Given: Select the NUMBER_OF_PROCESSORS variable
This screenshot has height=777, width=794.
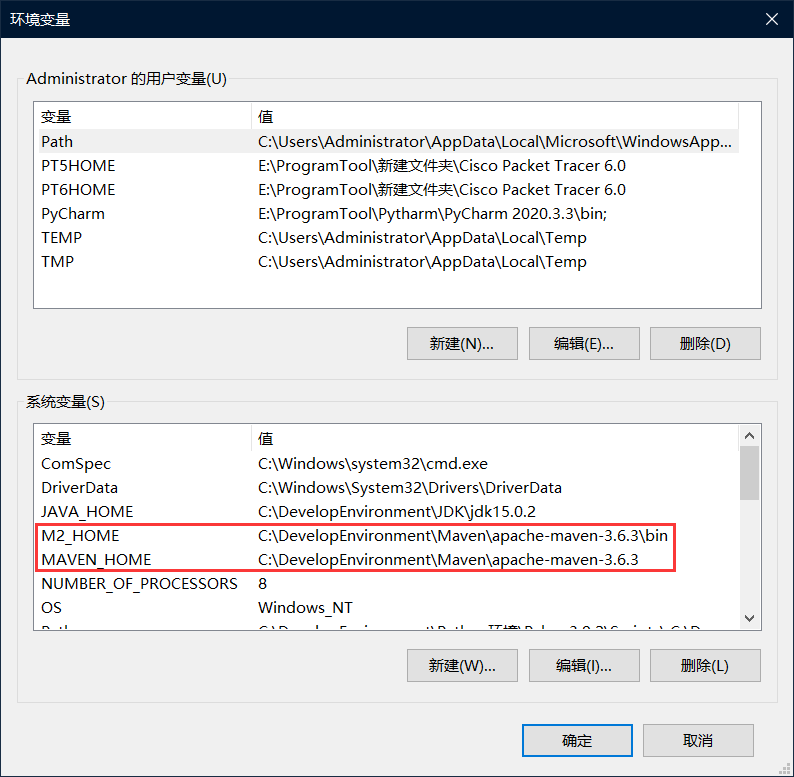Looking at the screenshot, I should click(x=388, y=584).
